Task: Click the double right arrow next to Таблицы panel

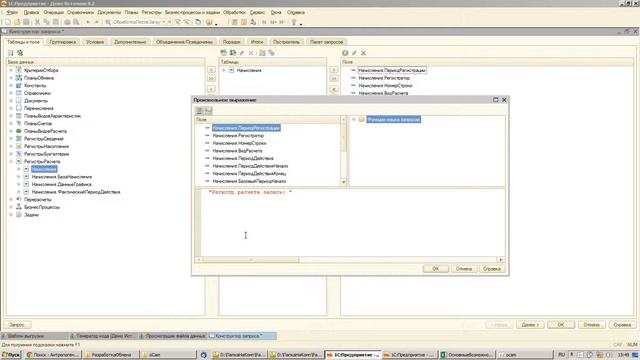Action: pyautogui.click(x=333, y=78)
